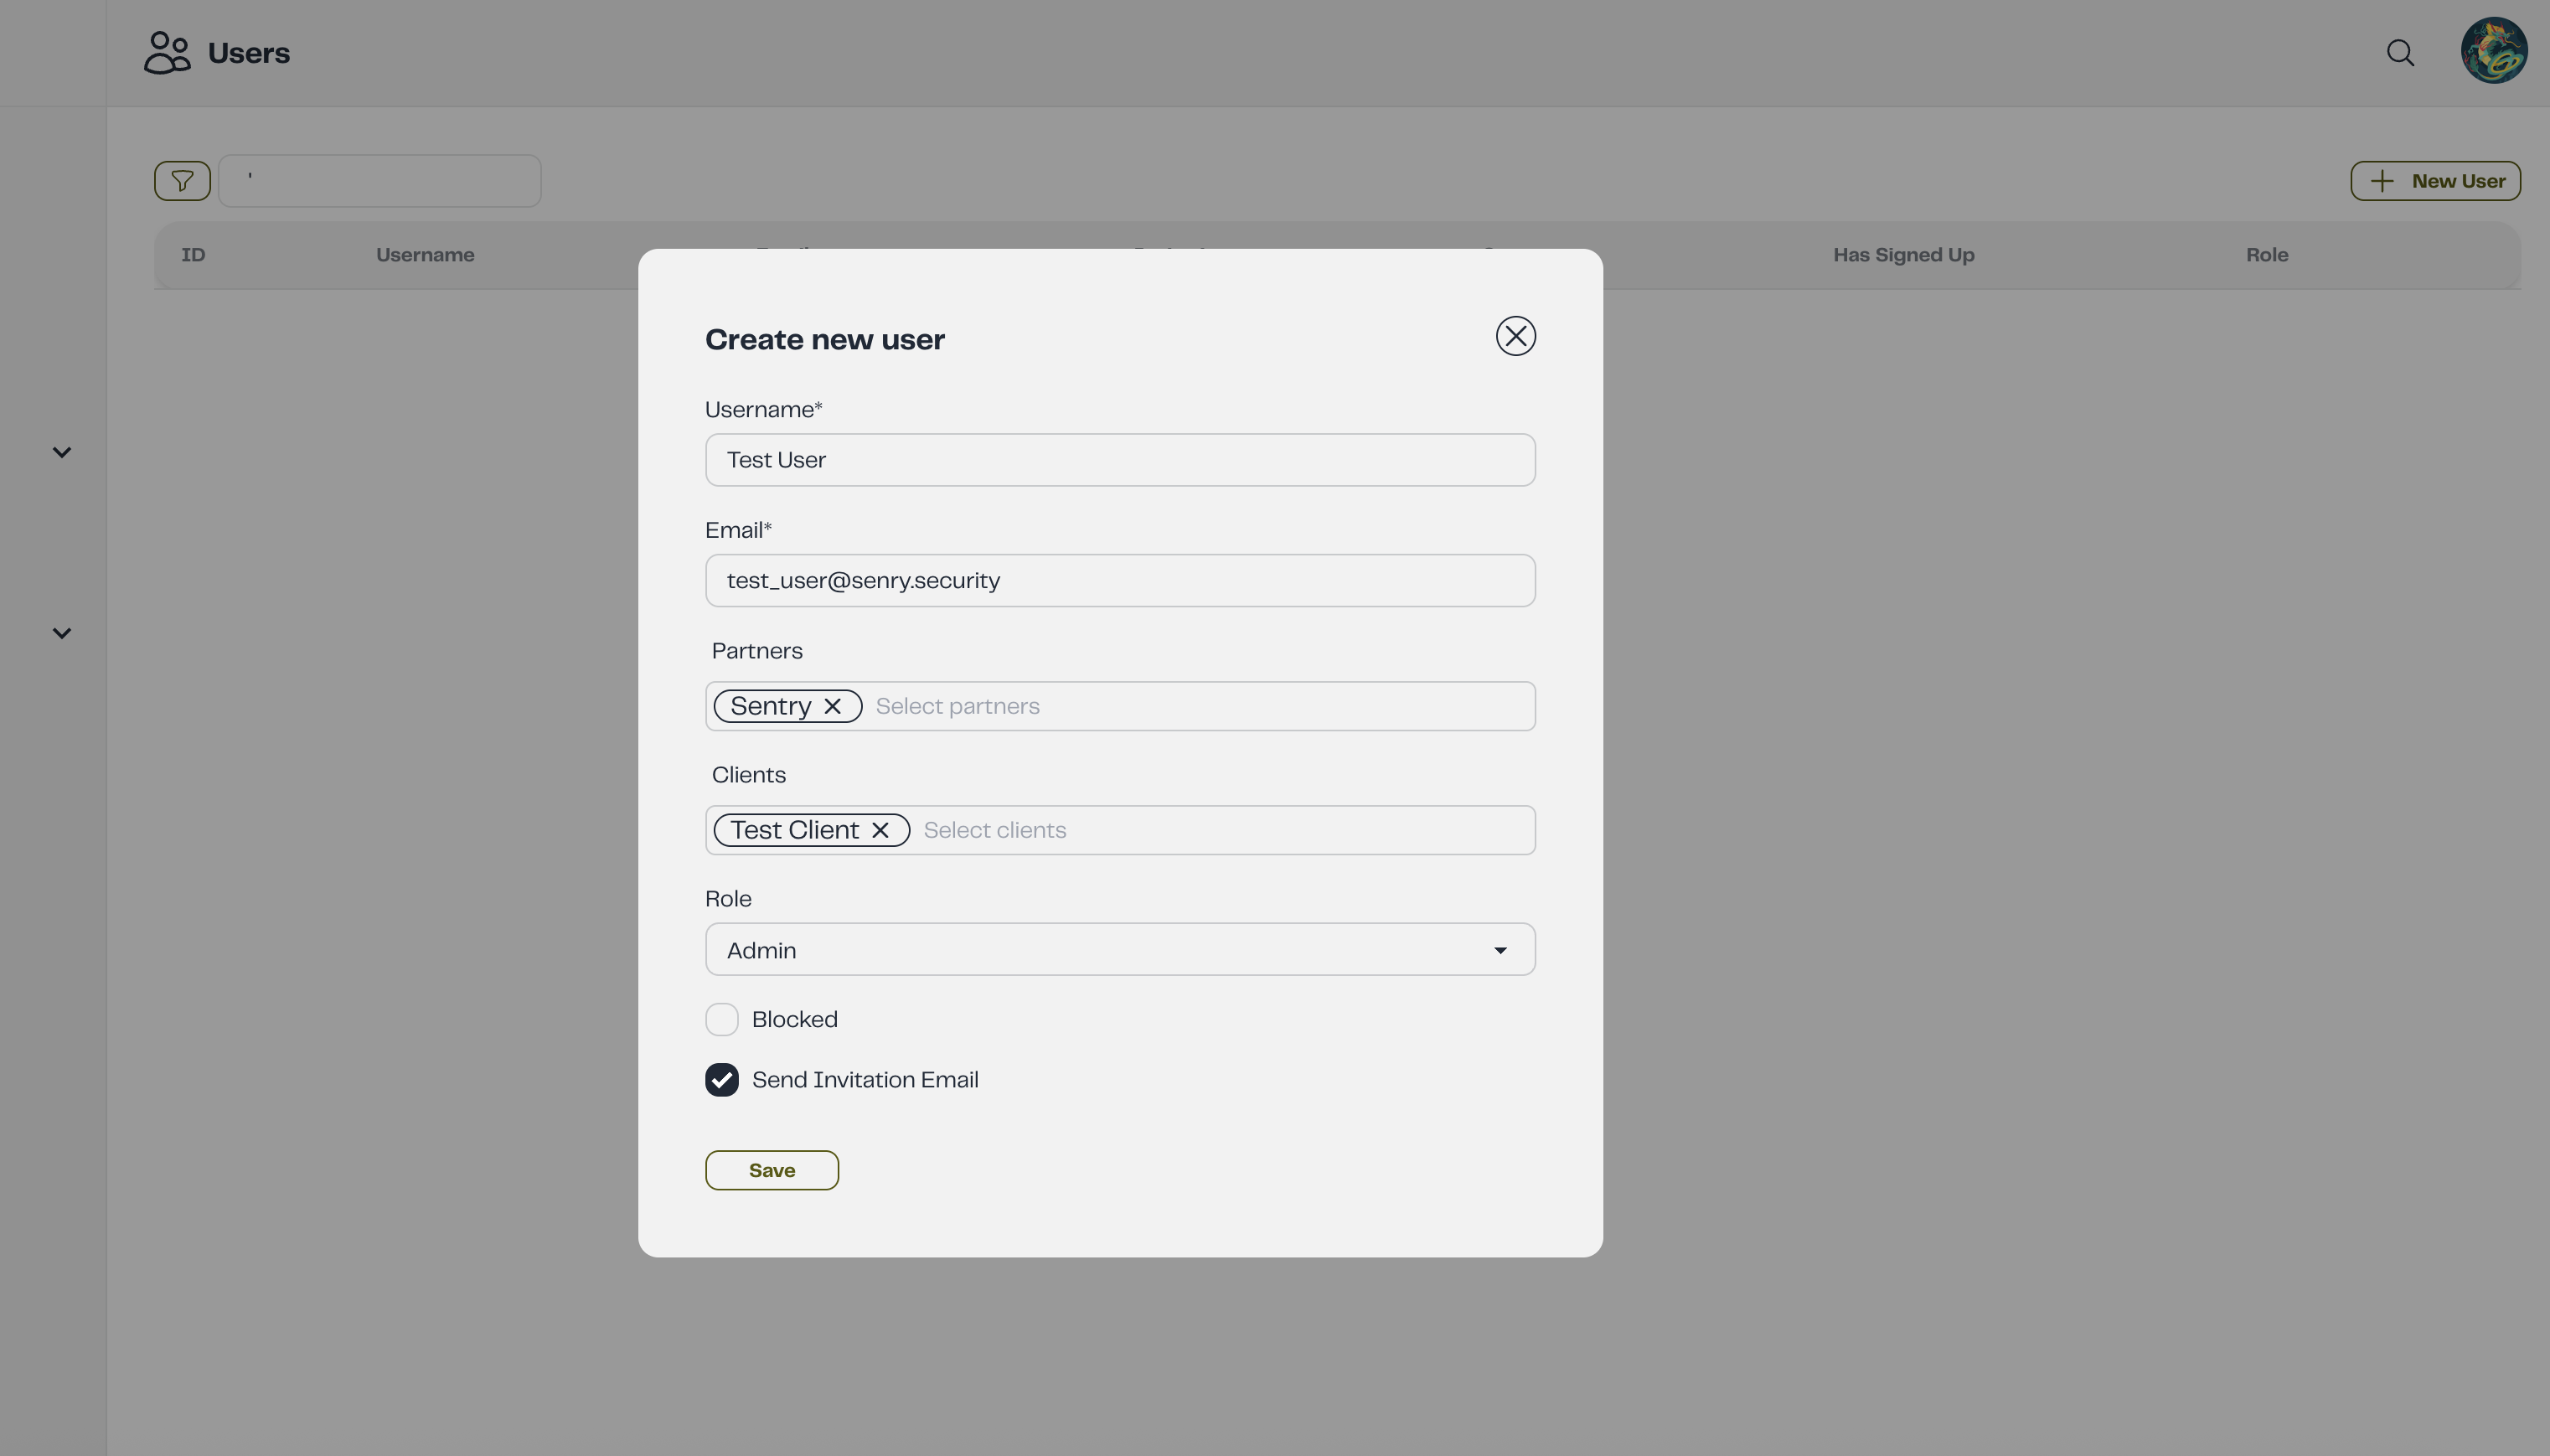This screenshot has height=1456, width=2550.
Task: Click the plus icon on New User
Action: (x=2380, y=180)
